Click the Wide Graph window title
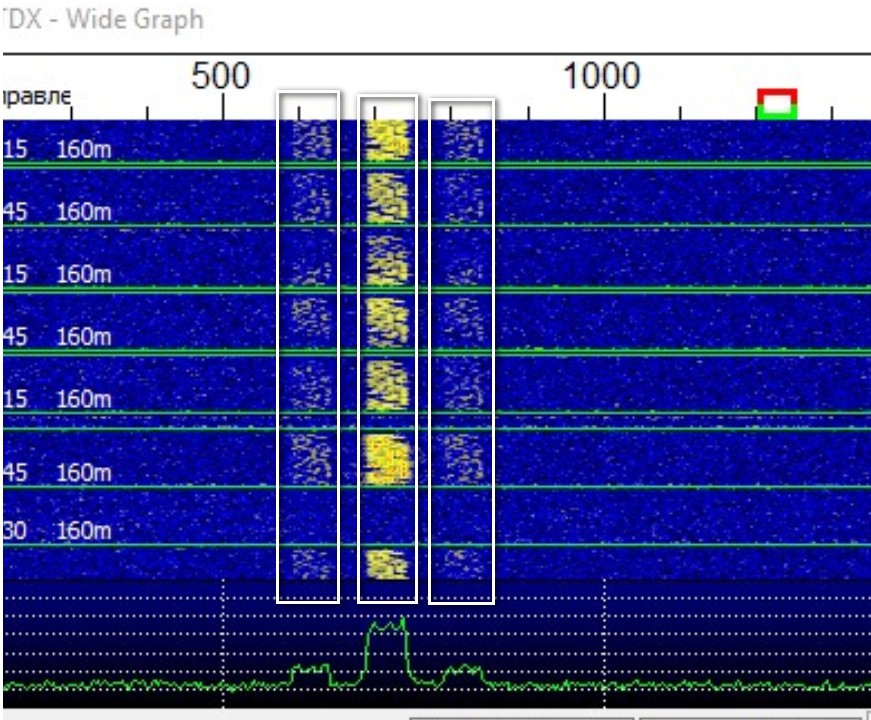 click(103, 19)
